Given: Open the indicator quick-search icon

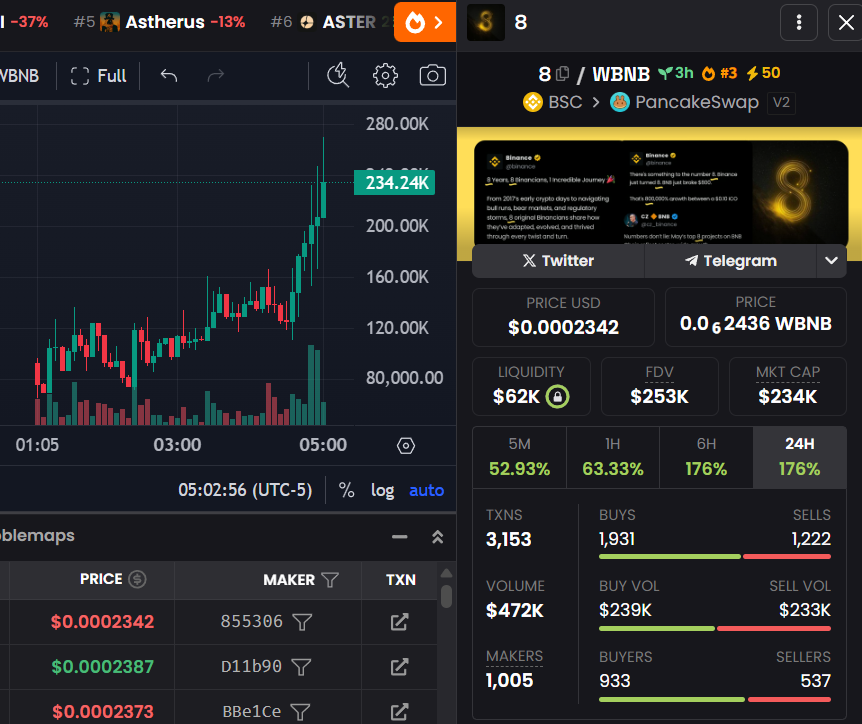Looking at the screenshot, I should (338, 76).
